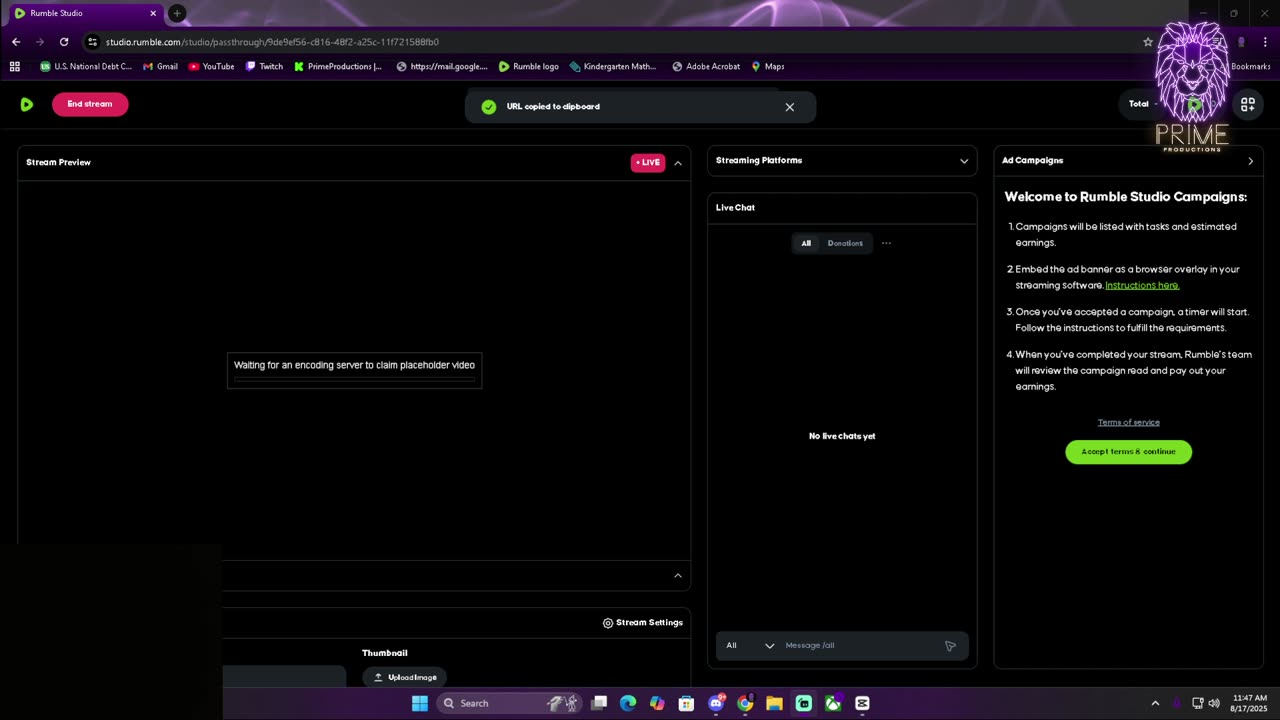Open Copilot from the taskbar

pyautogui.click(x=657, y=703)
